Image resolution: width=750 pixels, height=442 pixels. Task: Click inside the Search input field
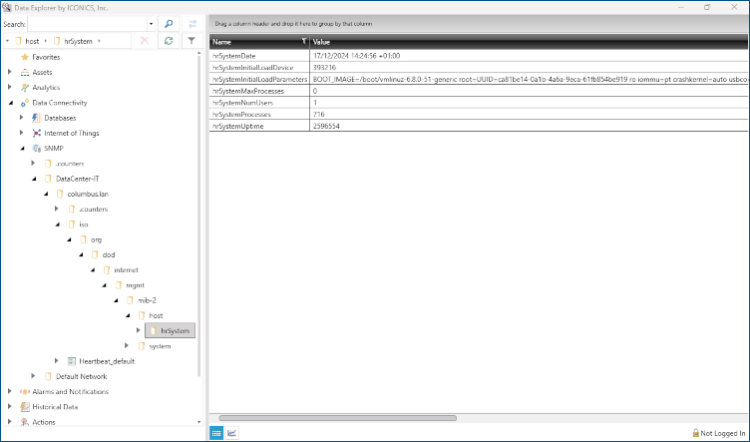(88, 24)
